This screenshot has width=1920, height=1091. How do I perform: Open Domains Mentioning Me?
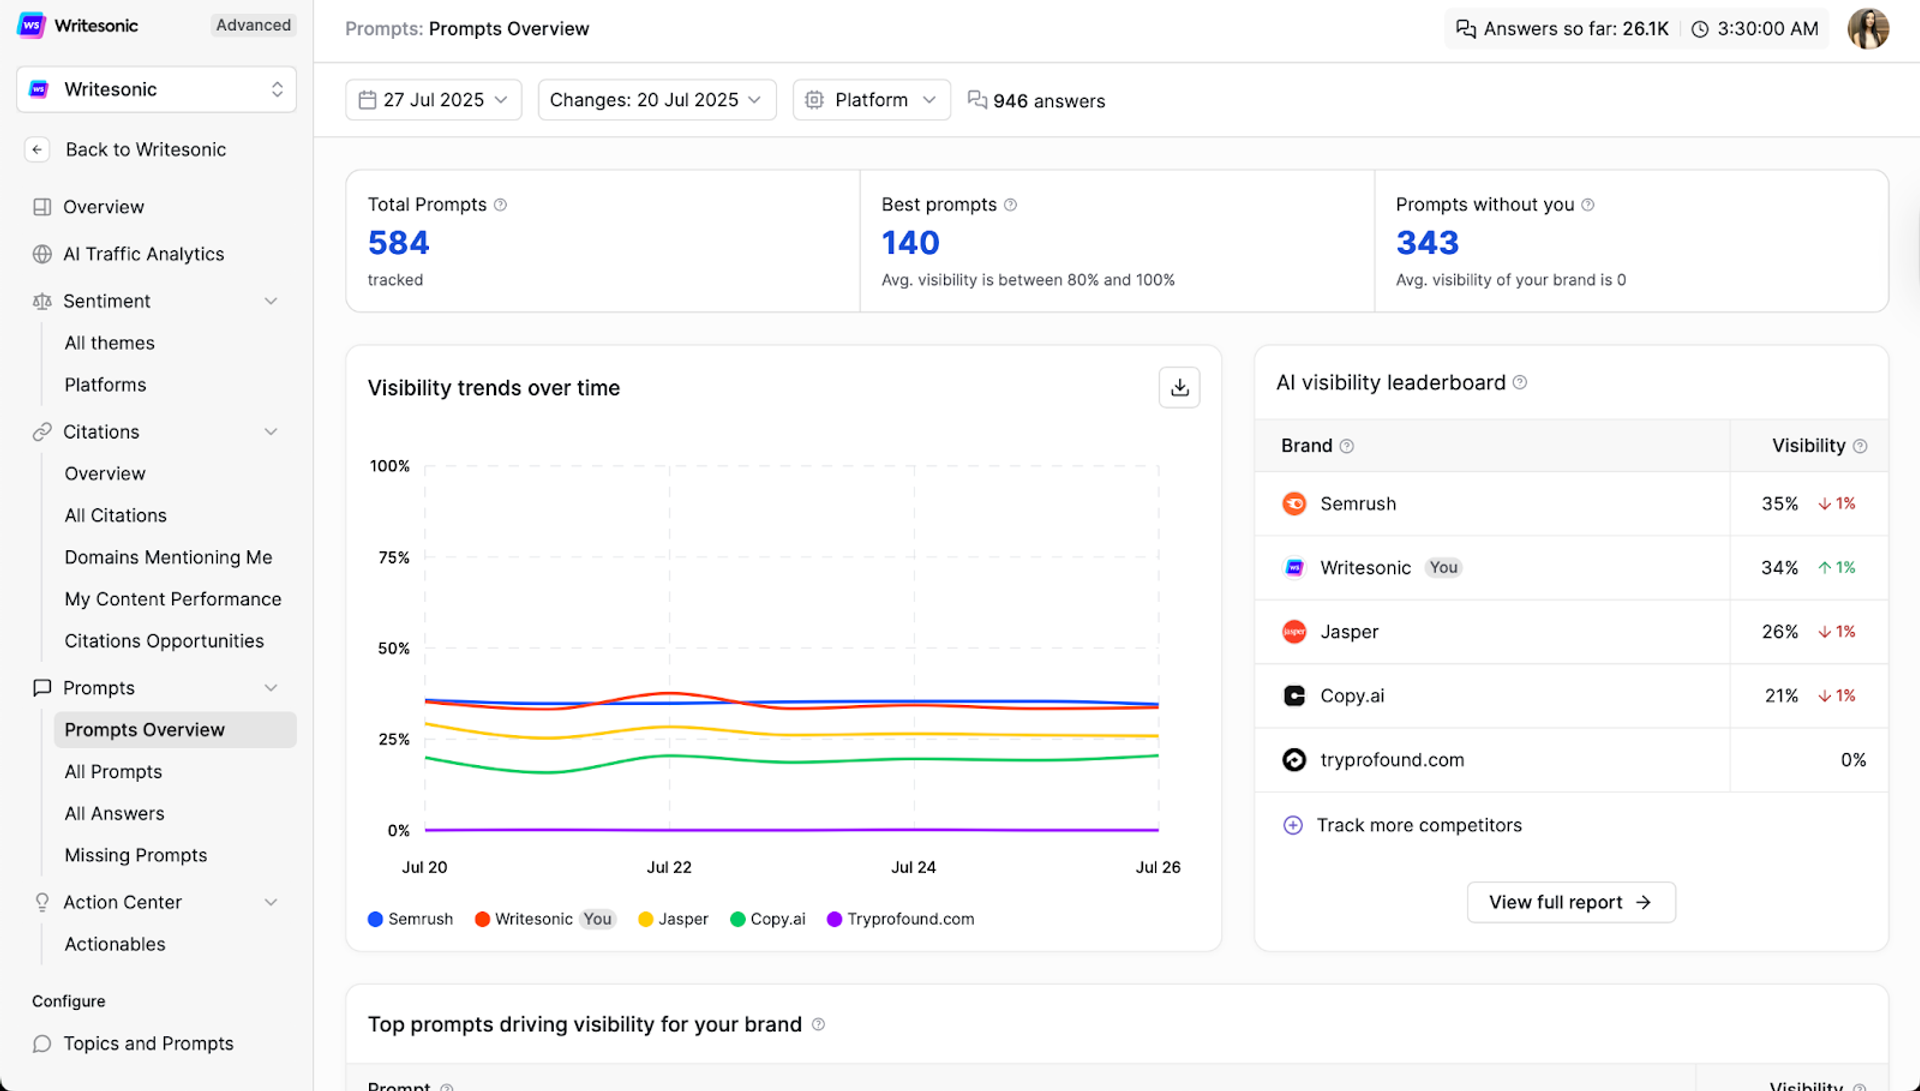click(168, 558)
